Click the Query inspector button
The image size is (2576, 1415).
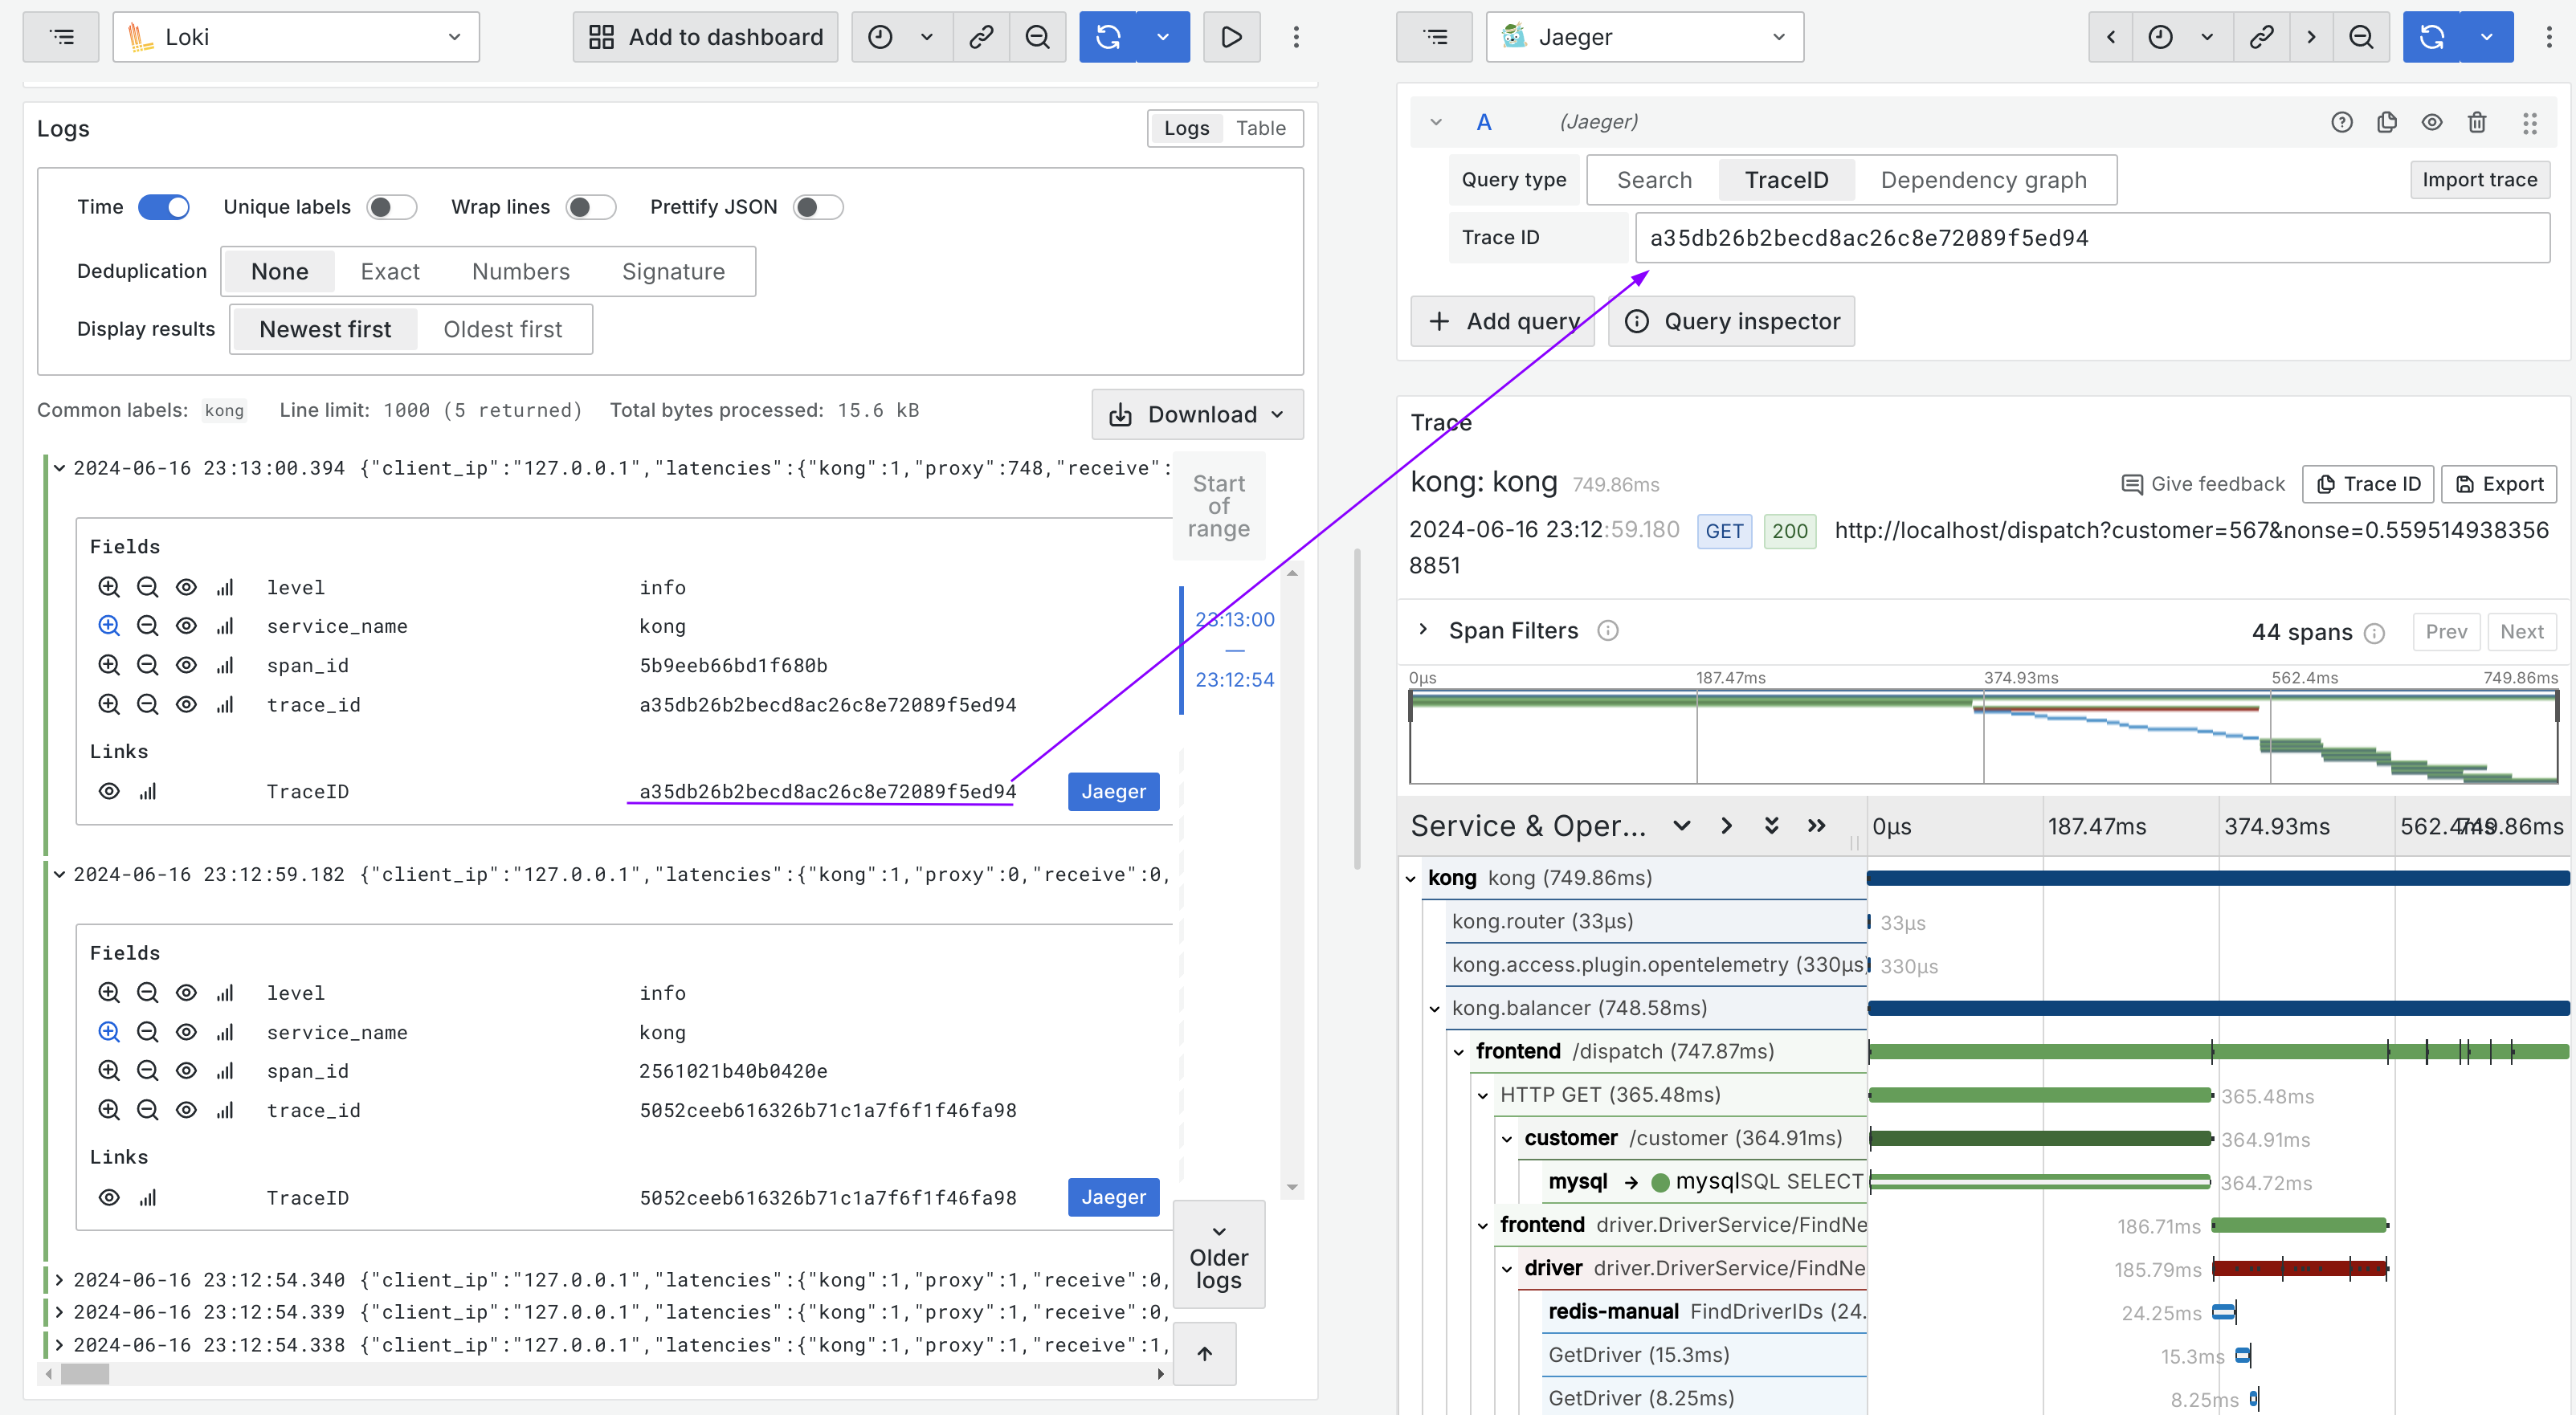(1731, 321)
